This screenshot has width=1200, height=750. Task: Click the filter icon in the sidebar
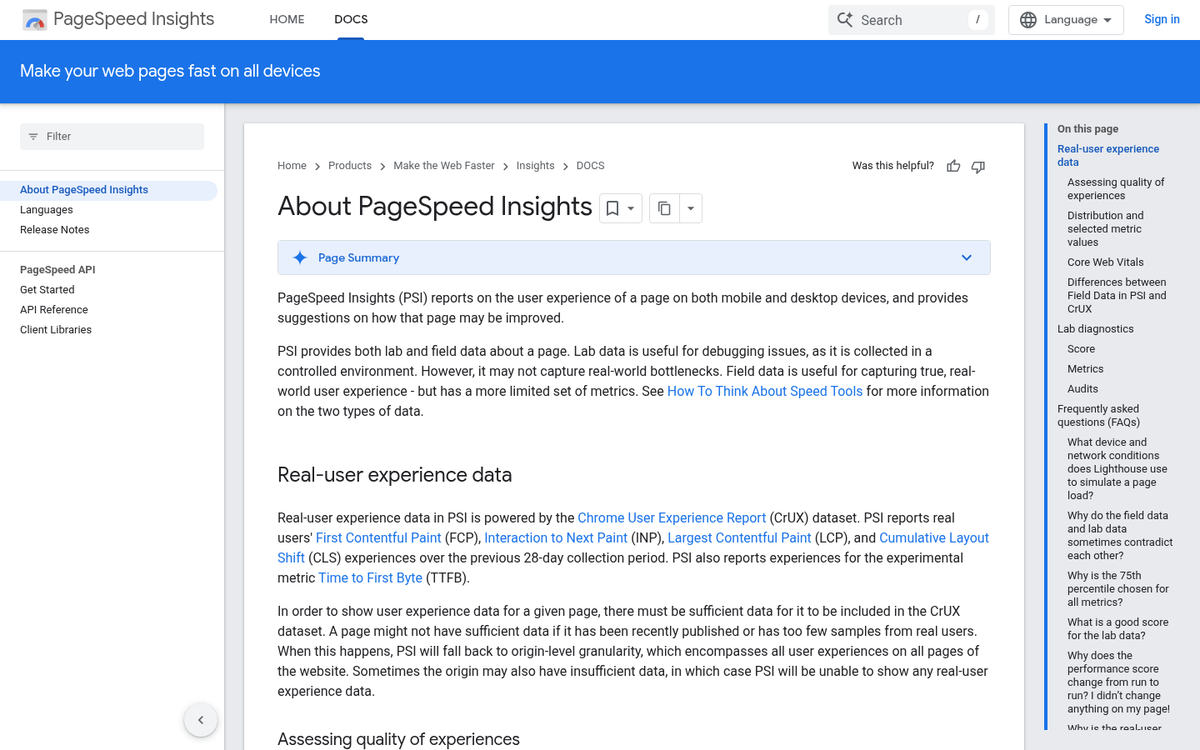(x=35, y=135)
